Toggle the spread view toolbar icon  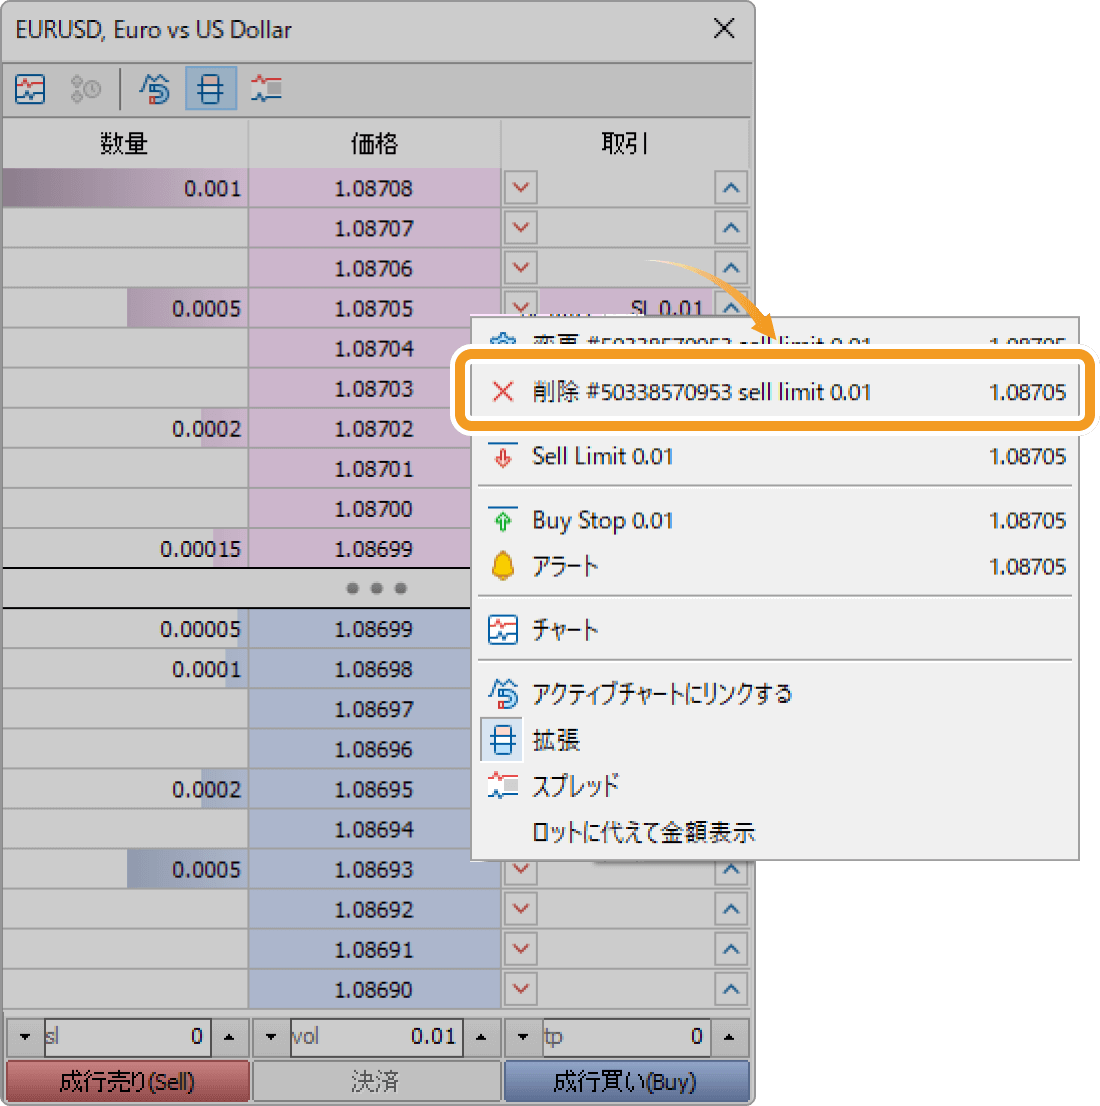(x=266, y=89)
